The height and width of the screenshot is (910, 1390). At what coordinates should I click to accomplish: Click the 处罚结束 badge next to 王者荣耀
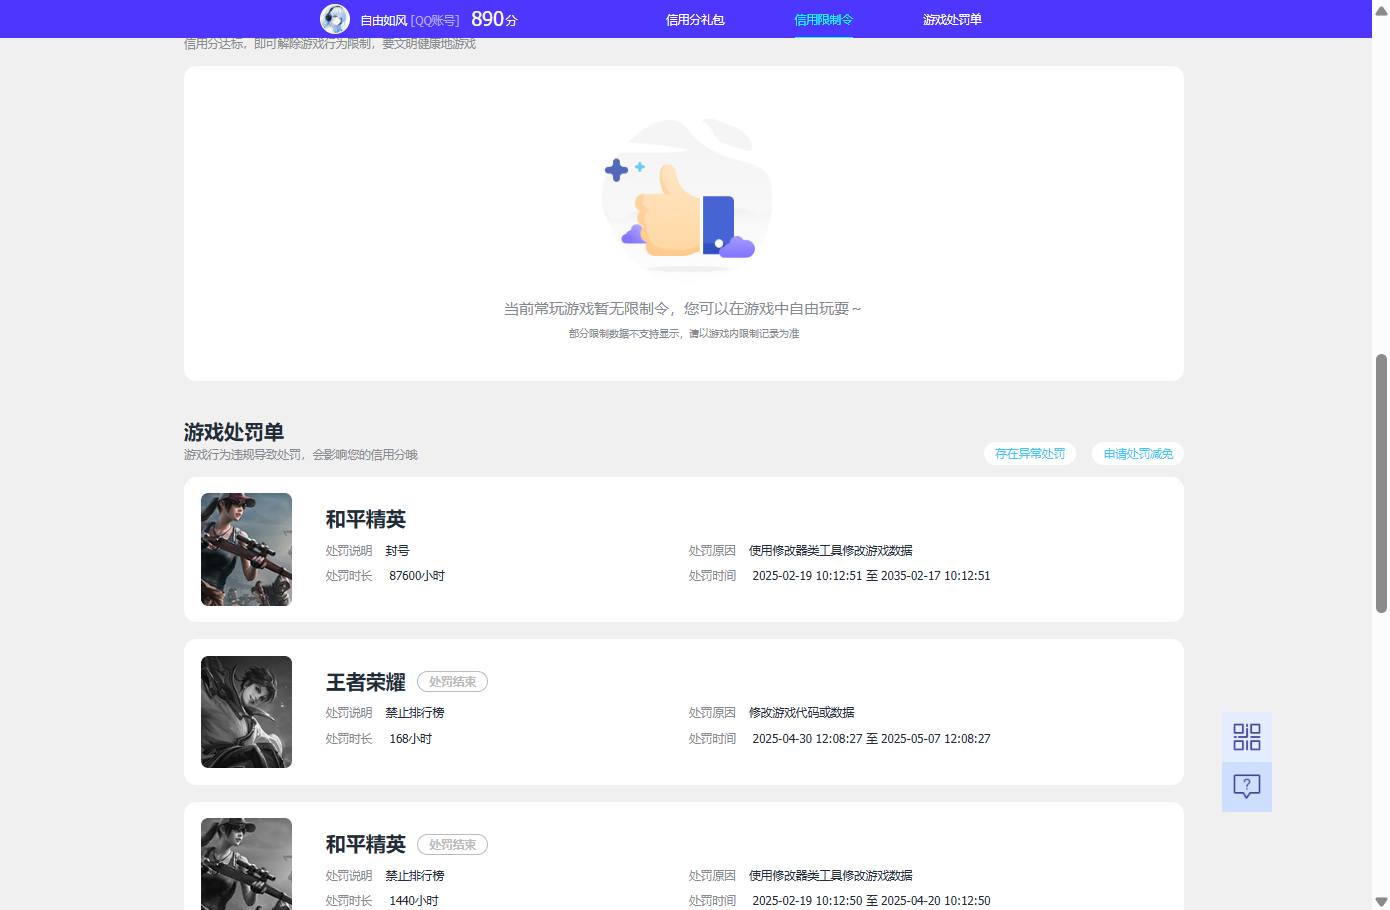coord(452,681)
